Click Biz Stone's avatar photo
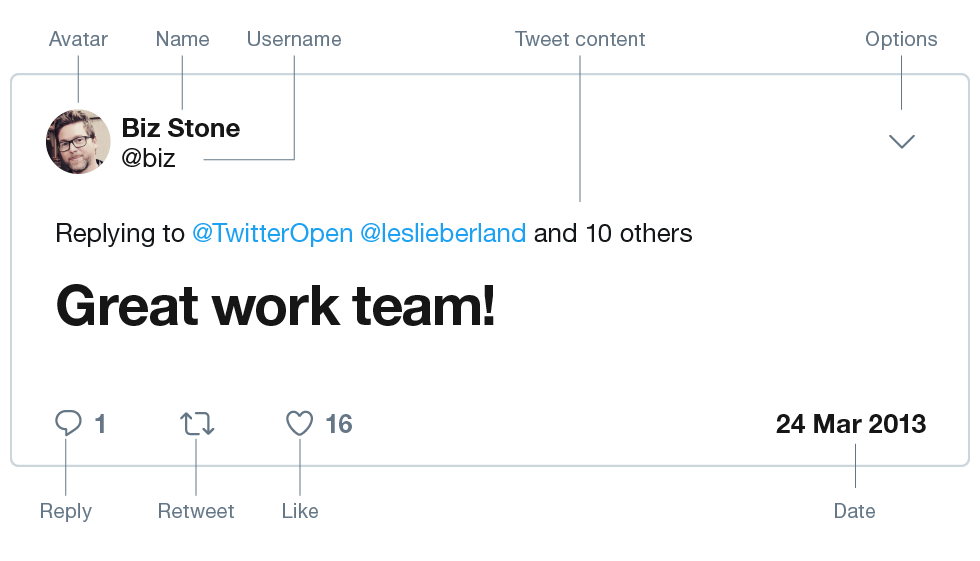This screenshot has height=561, width=980. point(78,142)
